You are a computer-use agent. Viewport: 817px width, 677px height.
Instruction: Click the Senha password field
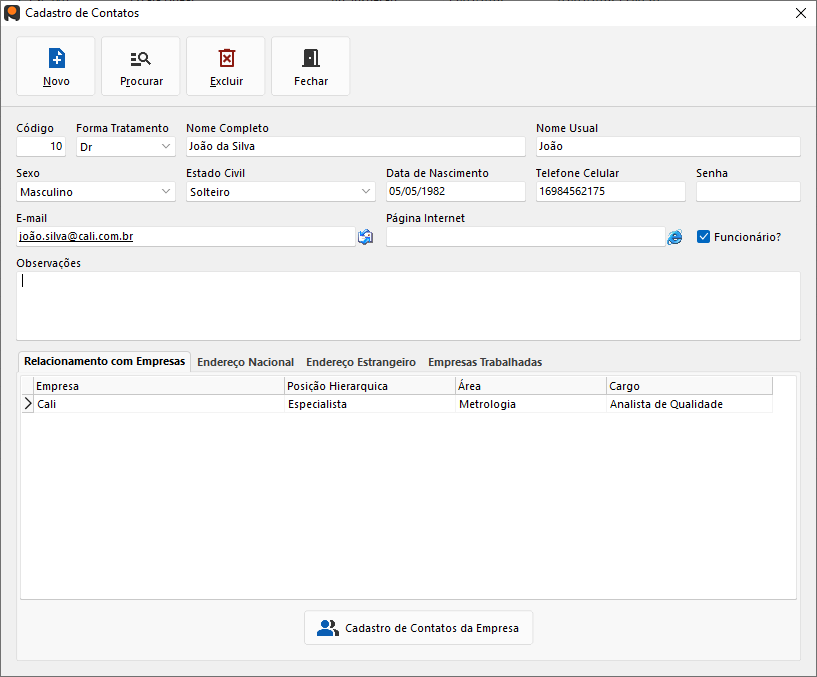pyautogui.click(x=748, y=192)
